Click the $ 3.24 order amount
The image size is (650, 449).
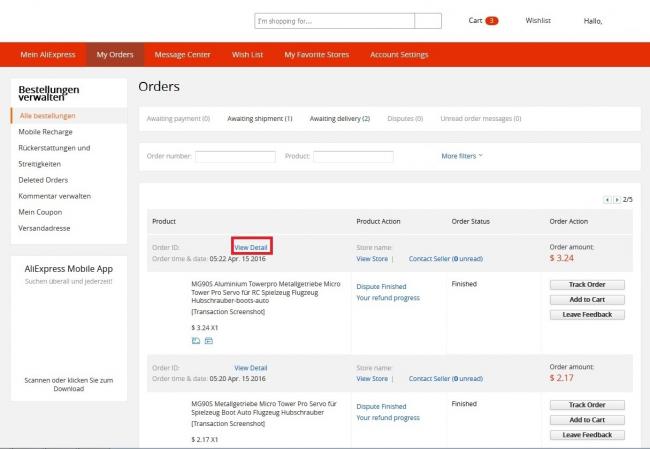coord(562,258)
